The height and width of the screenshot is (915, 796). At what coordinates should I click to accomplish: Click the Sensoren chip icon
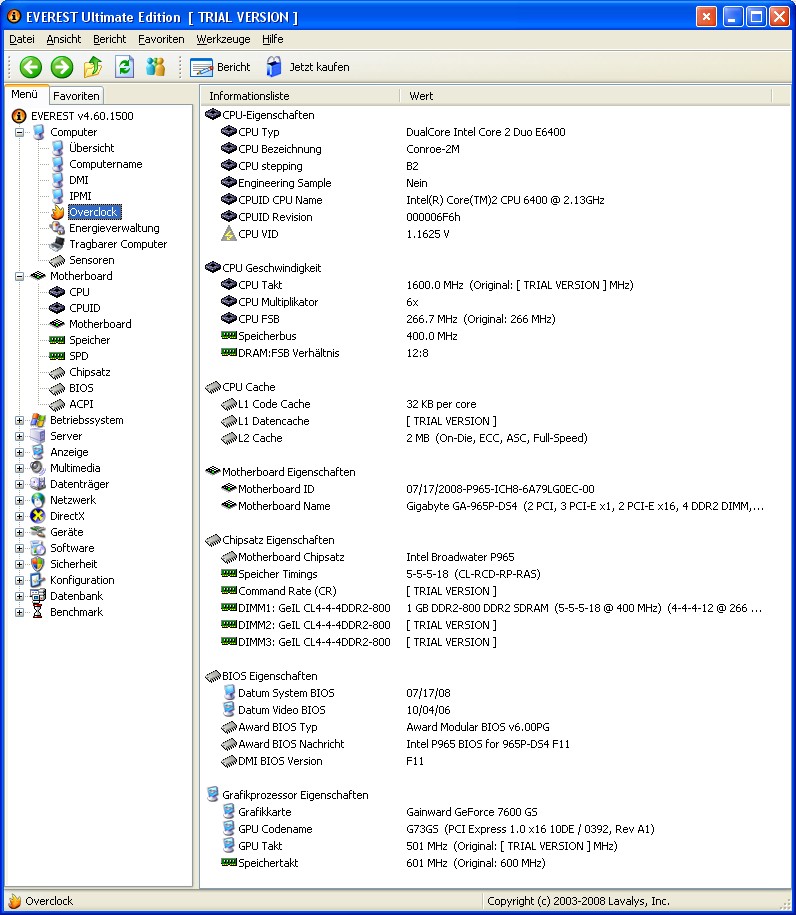coord(57,260)
